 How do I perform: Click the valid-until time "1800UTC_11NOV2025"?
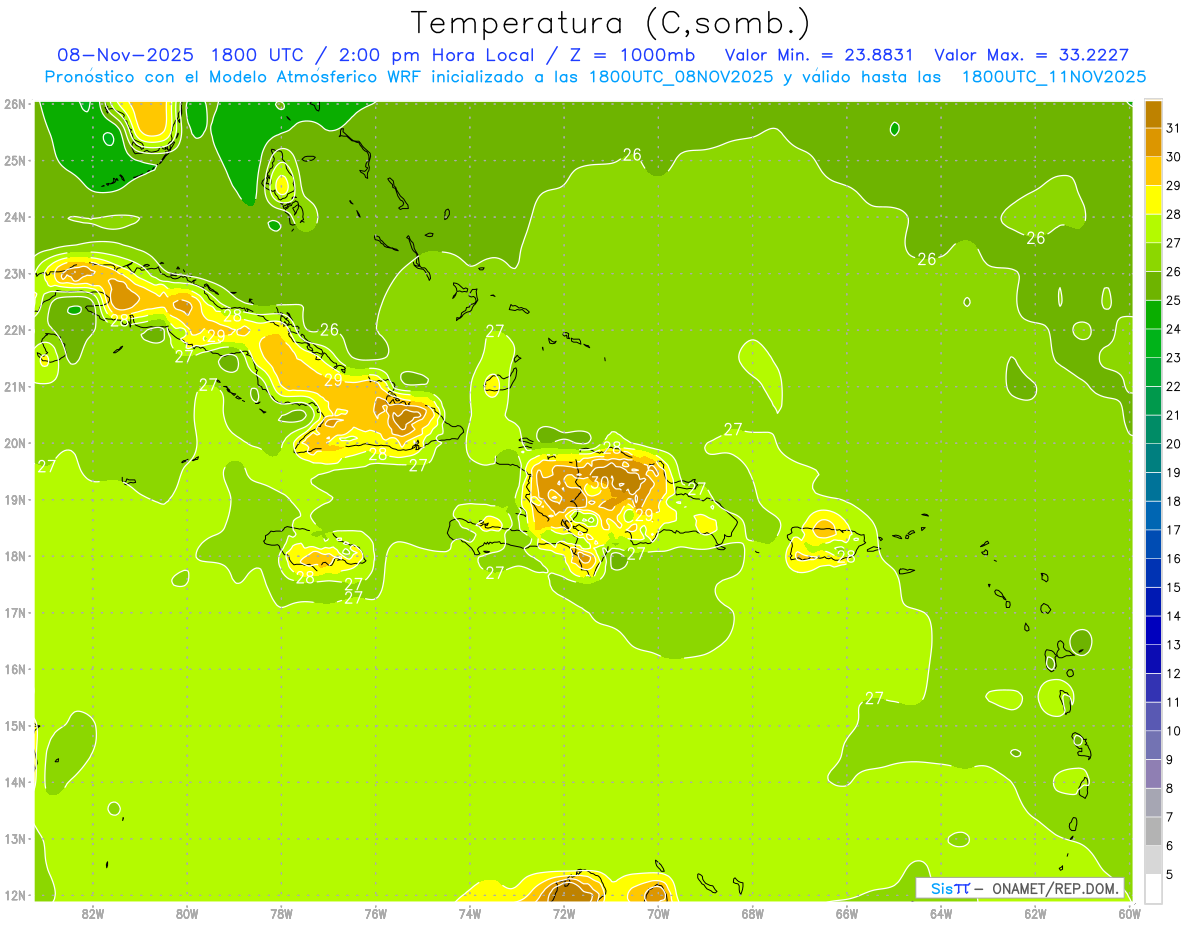[x=1054, y=77]
